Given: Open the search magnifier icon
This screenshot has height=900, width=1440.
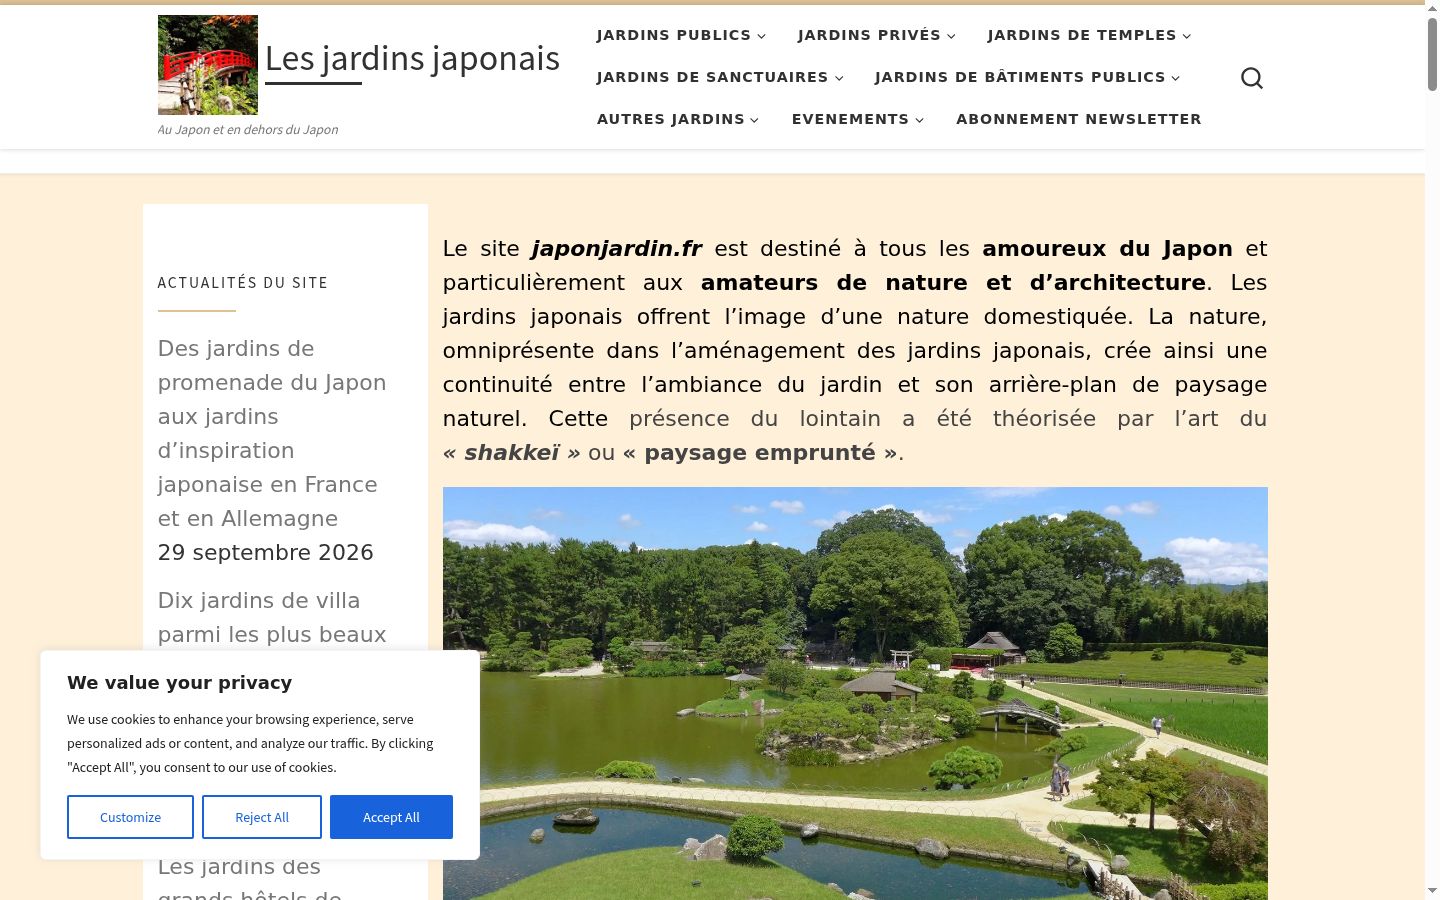Looking at the screenshot, I should tap(1252, 78).
